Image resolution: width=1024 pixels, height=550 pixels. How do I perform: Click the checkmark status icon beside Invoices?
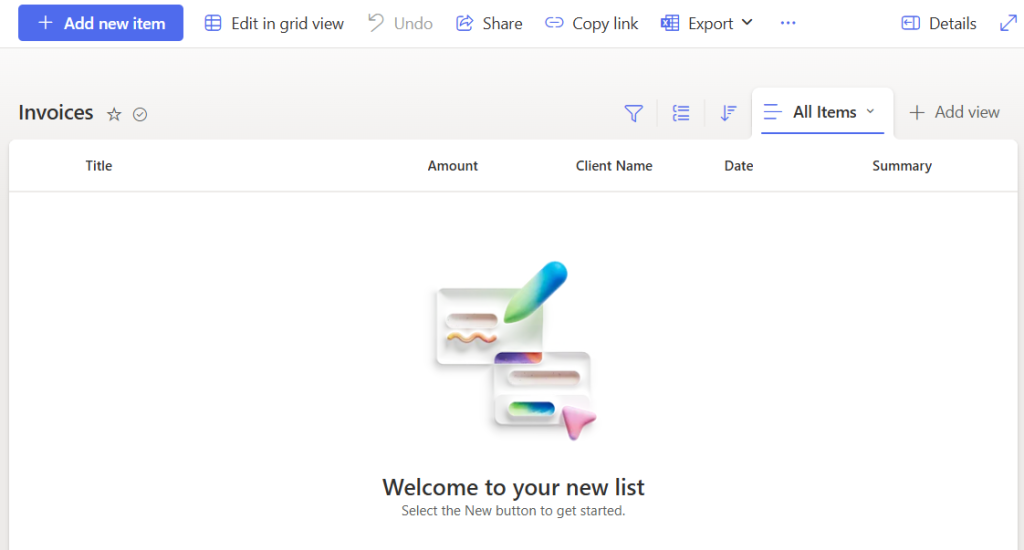pos(140,114)
